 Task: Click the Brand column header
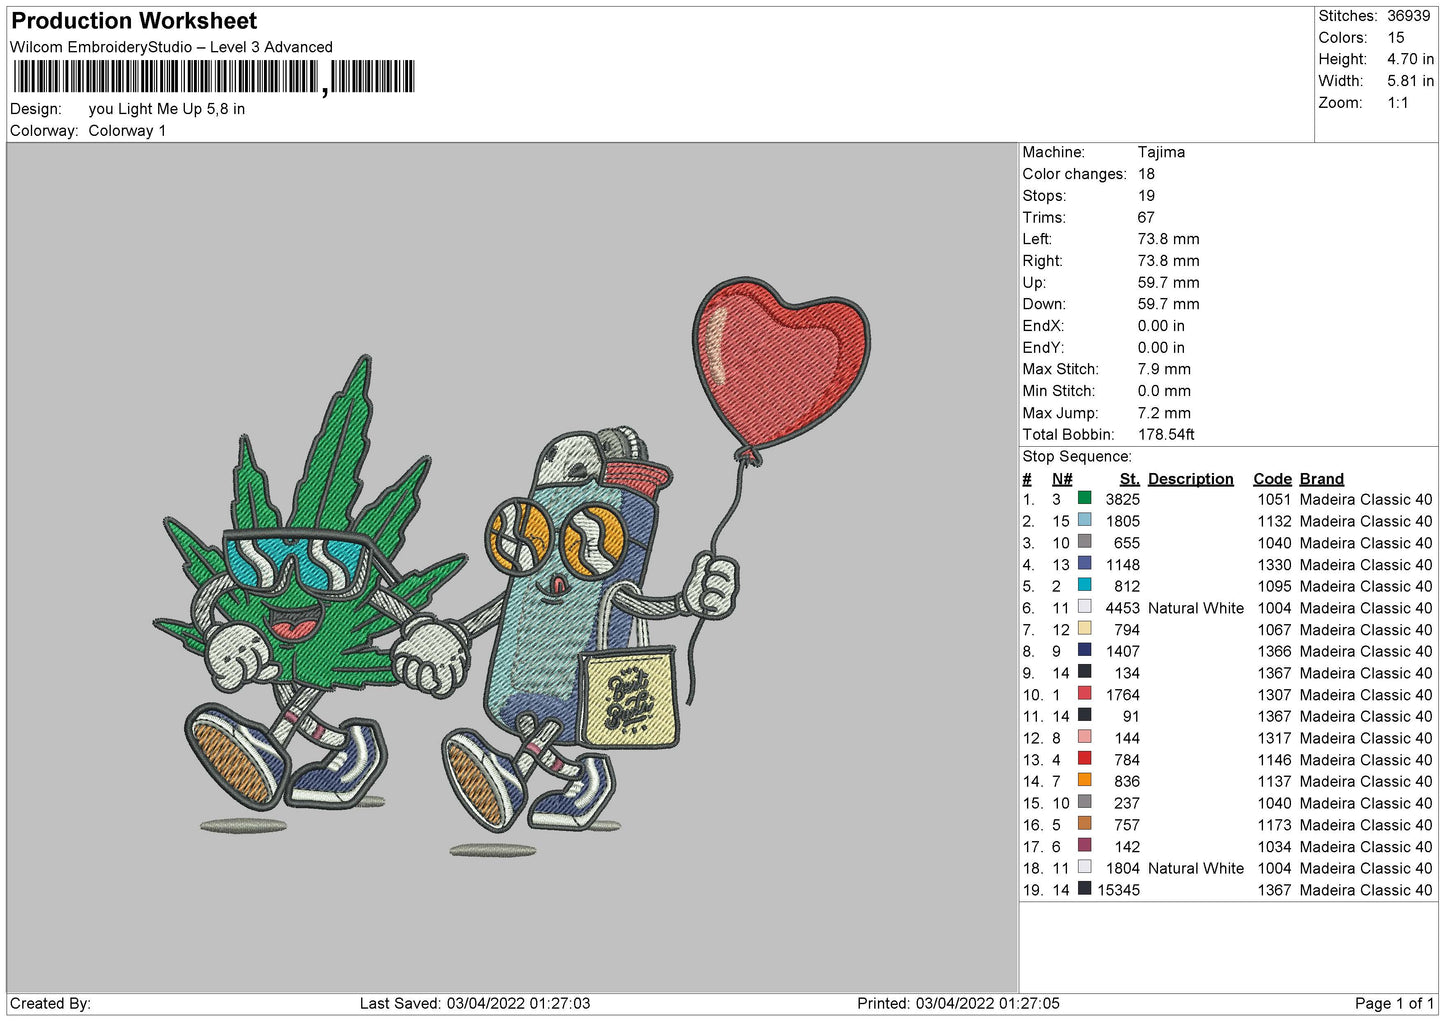tap(1321, 479)
